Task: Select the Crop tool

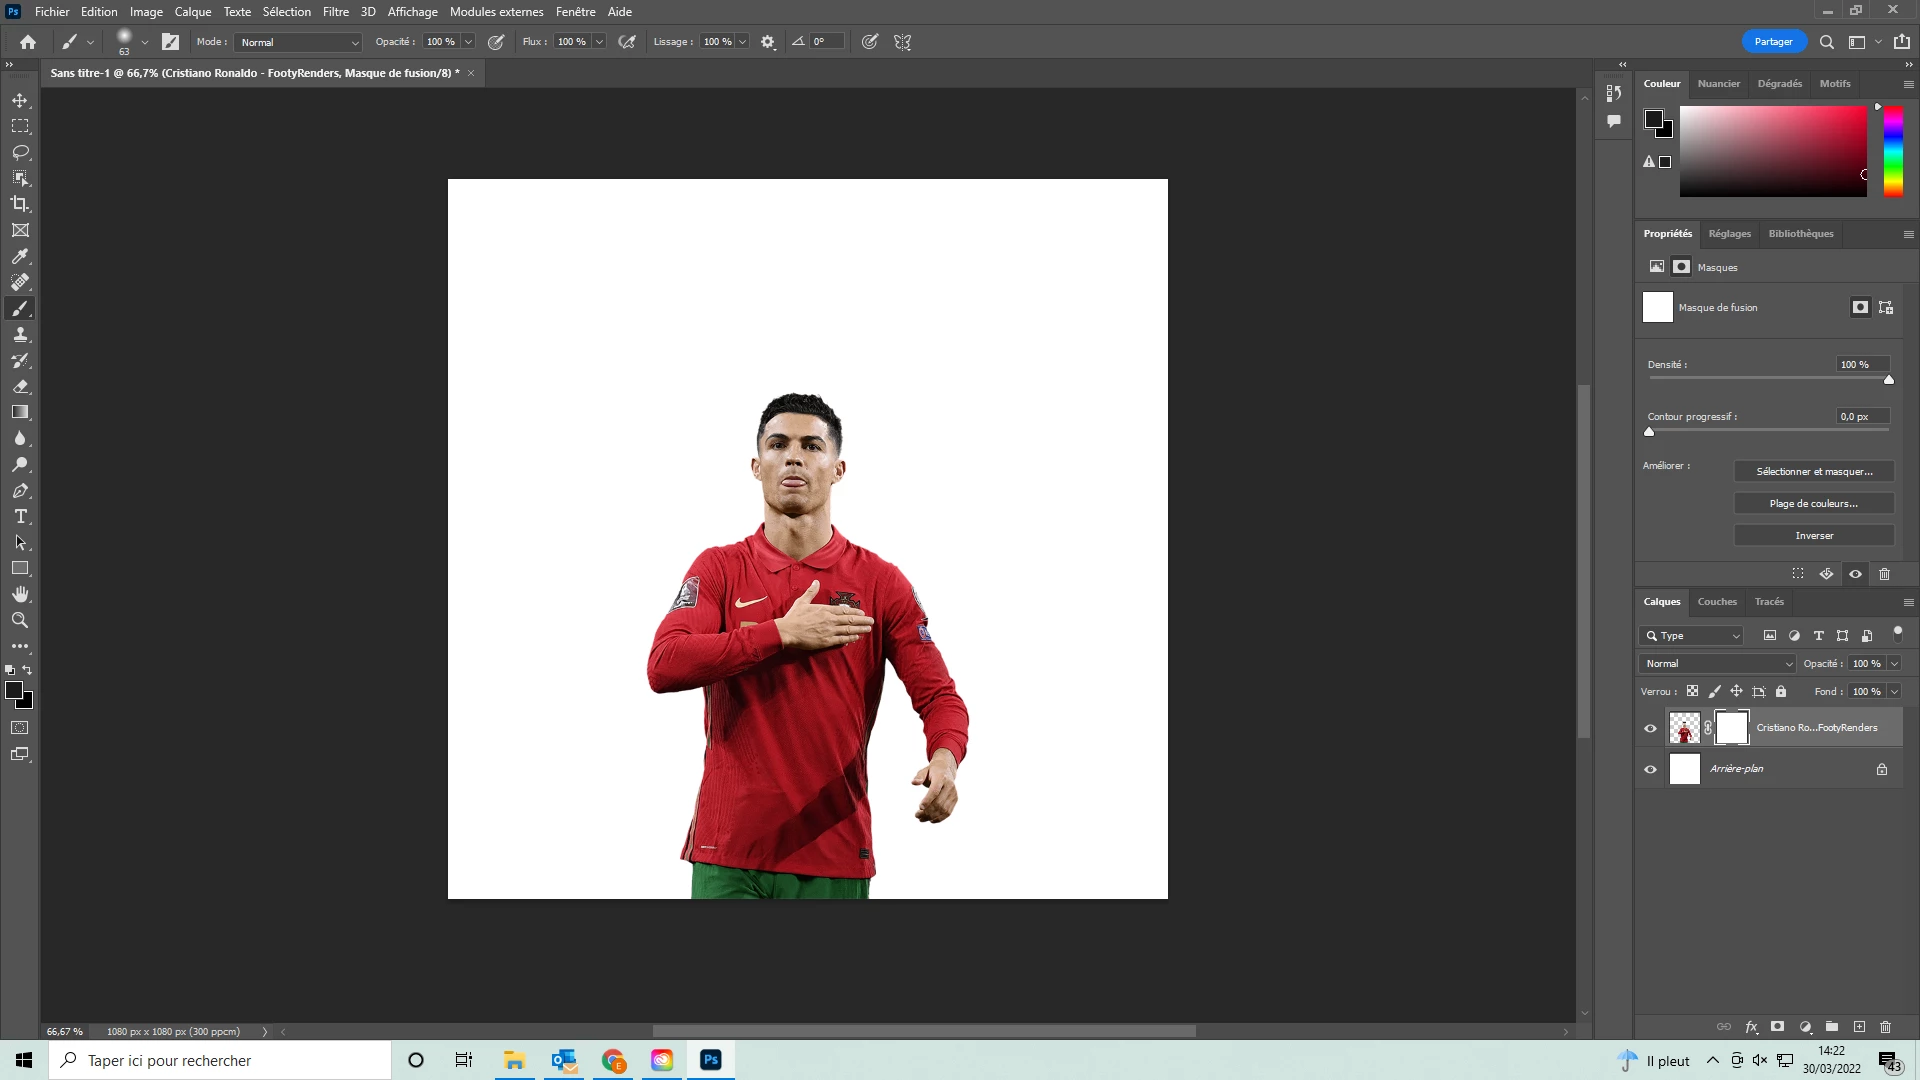Action: (20, 204)
